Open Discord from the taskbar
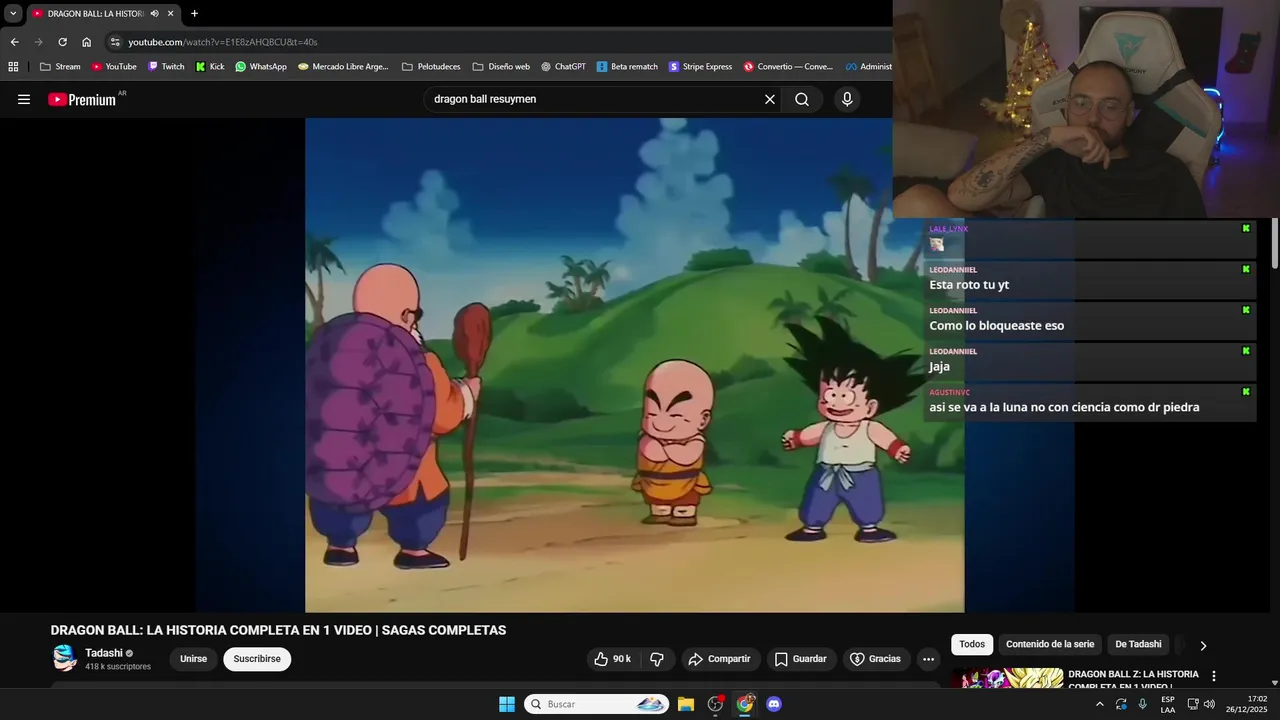Screen dimensions: 1280x720 click(774, 704)
